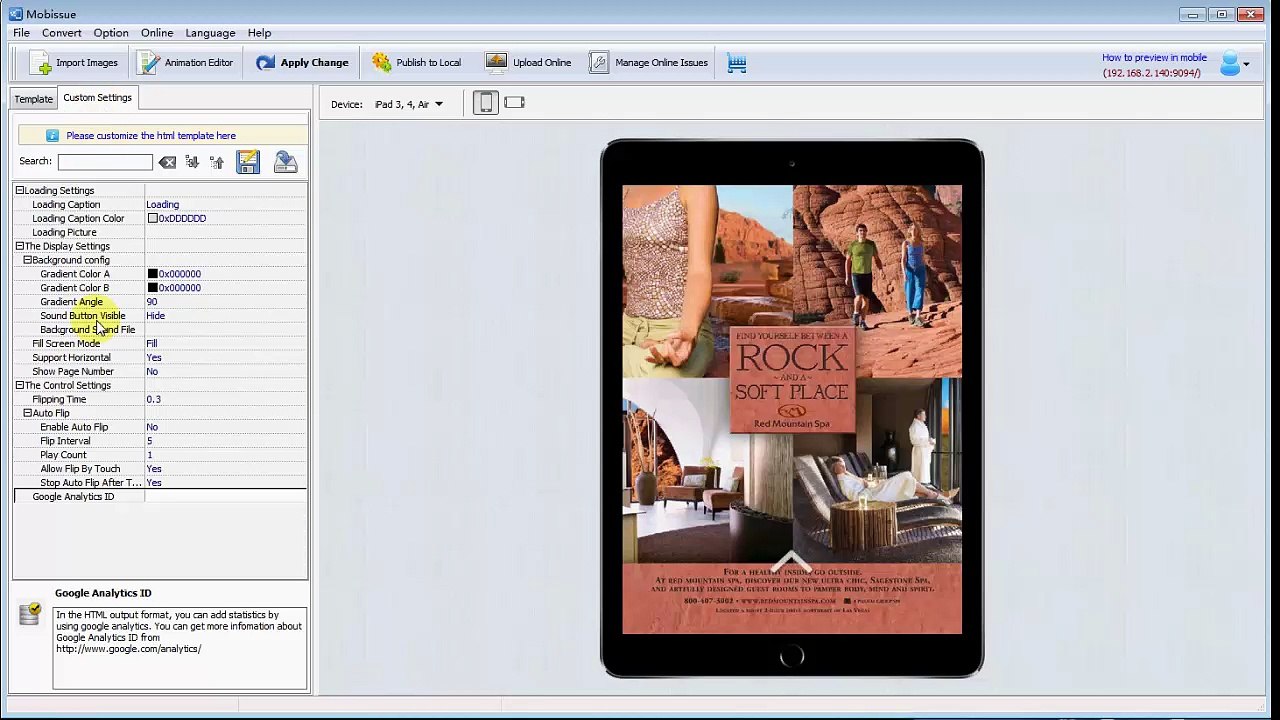Click the load settings icon

(285, 162)
